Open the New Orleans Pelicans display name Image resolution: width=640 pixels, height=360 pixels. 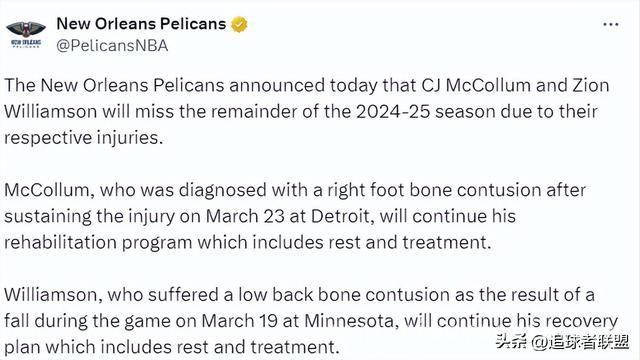tap(141, 24)
